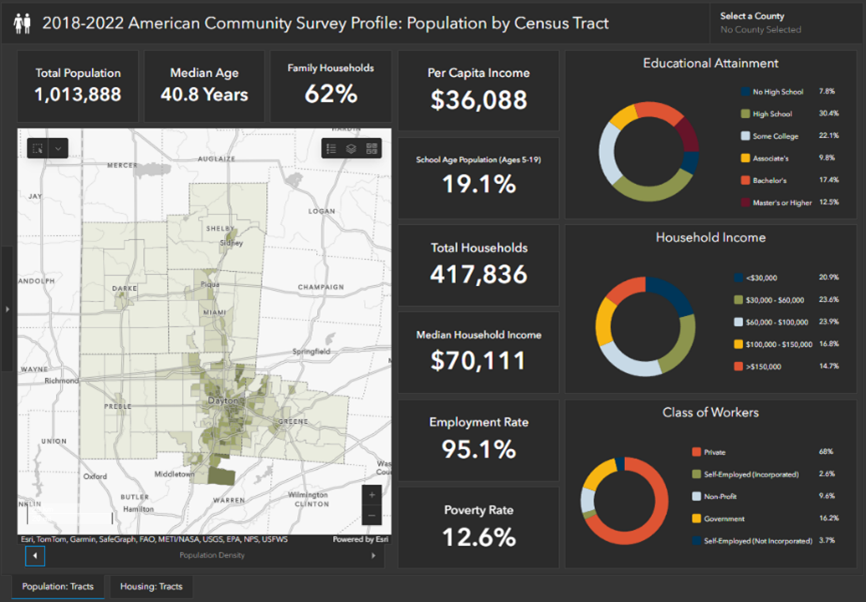Click the Household Income donut chart
866x602 pixels.
pyautogui.click(x=645, y=326)
